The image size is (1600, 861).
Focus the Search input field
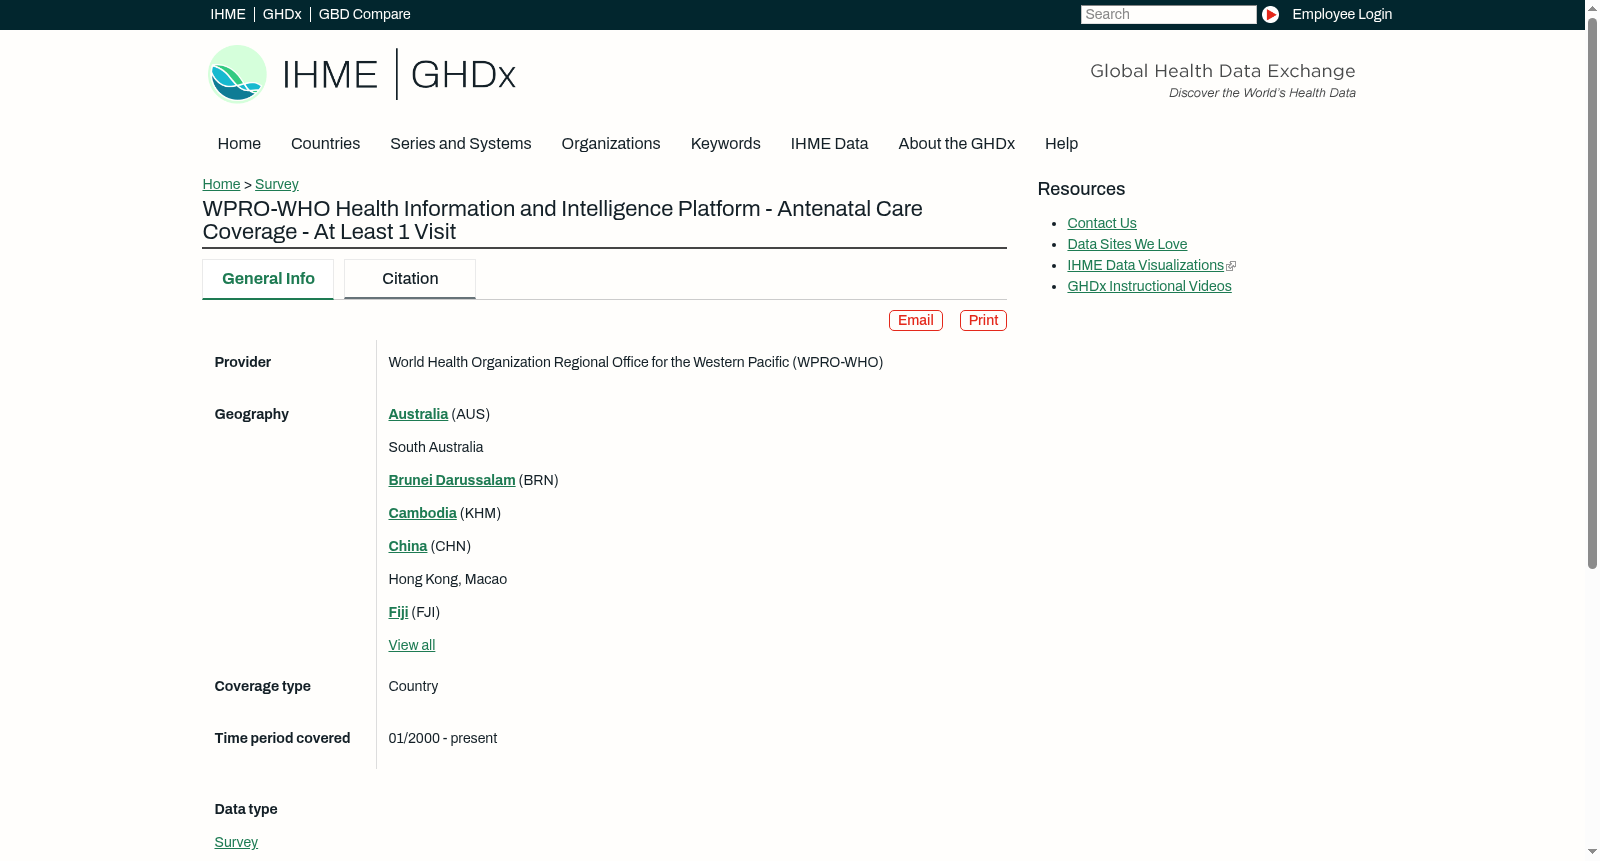pos(1168,14)
